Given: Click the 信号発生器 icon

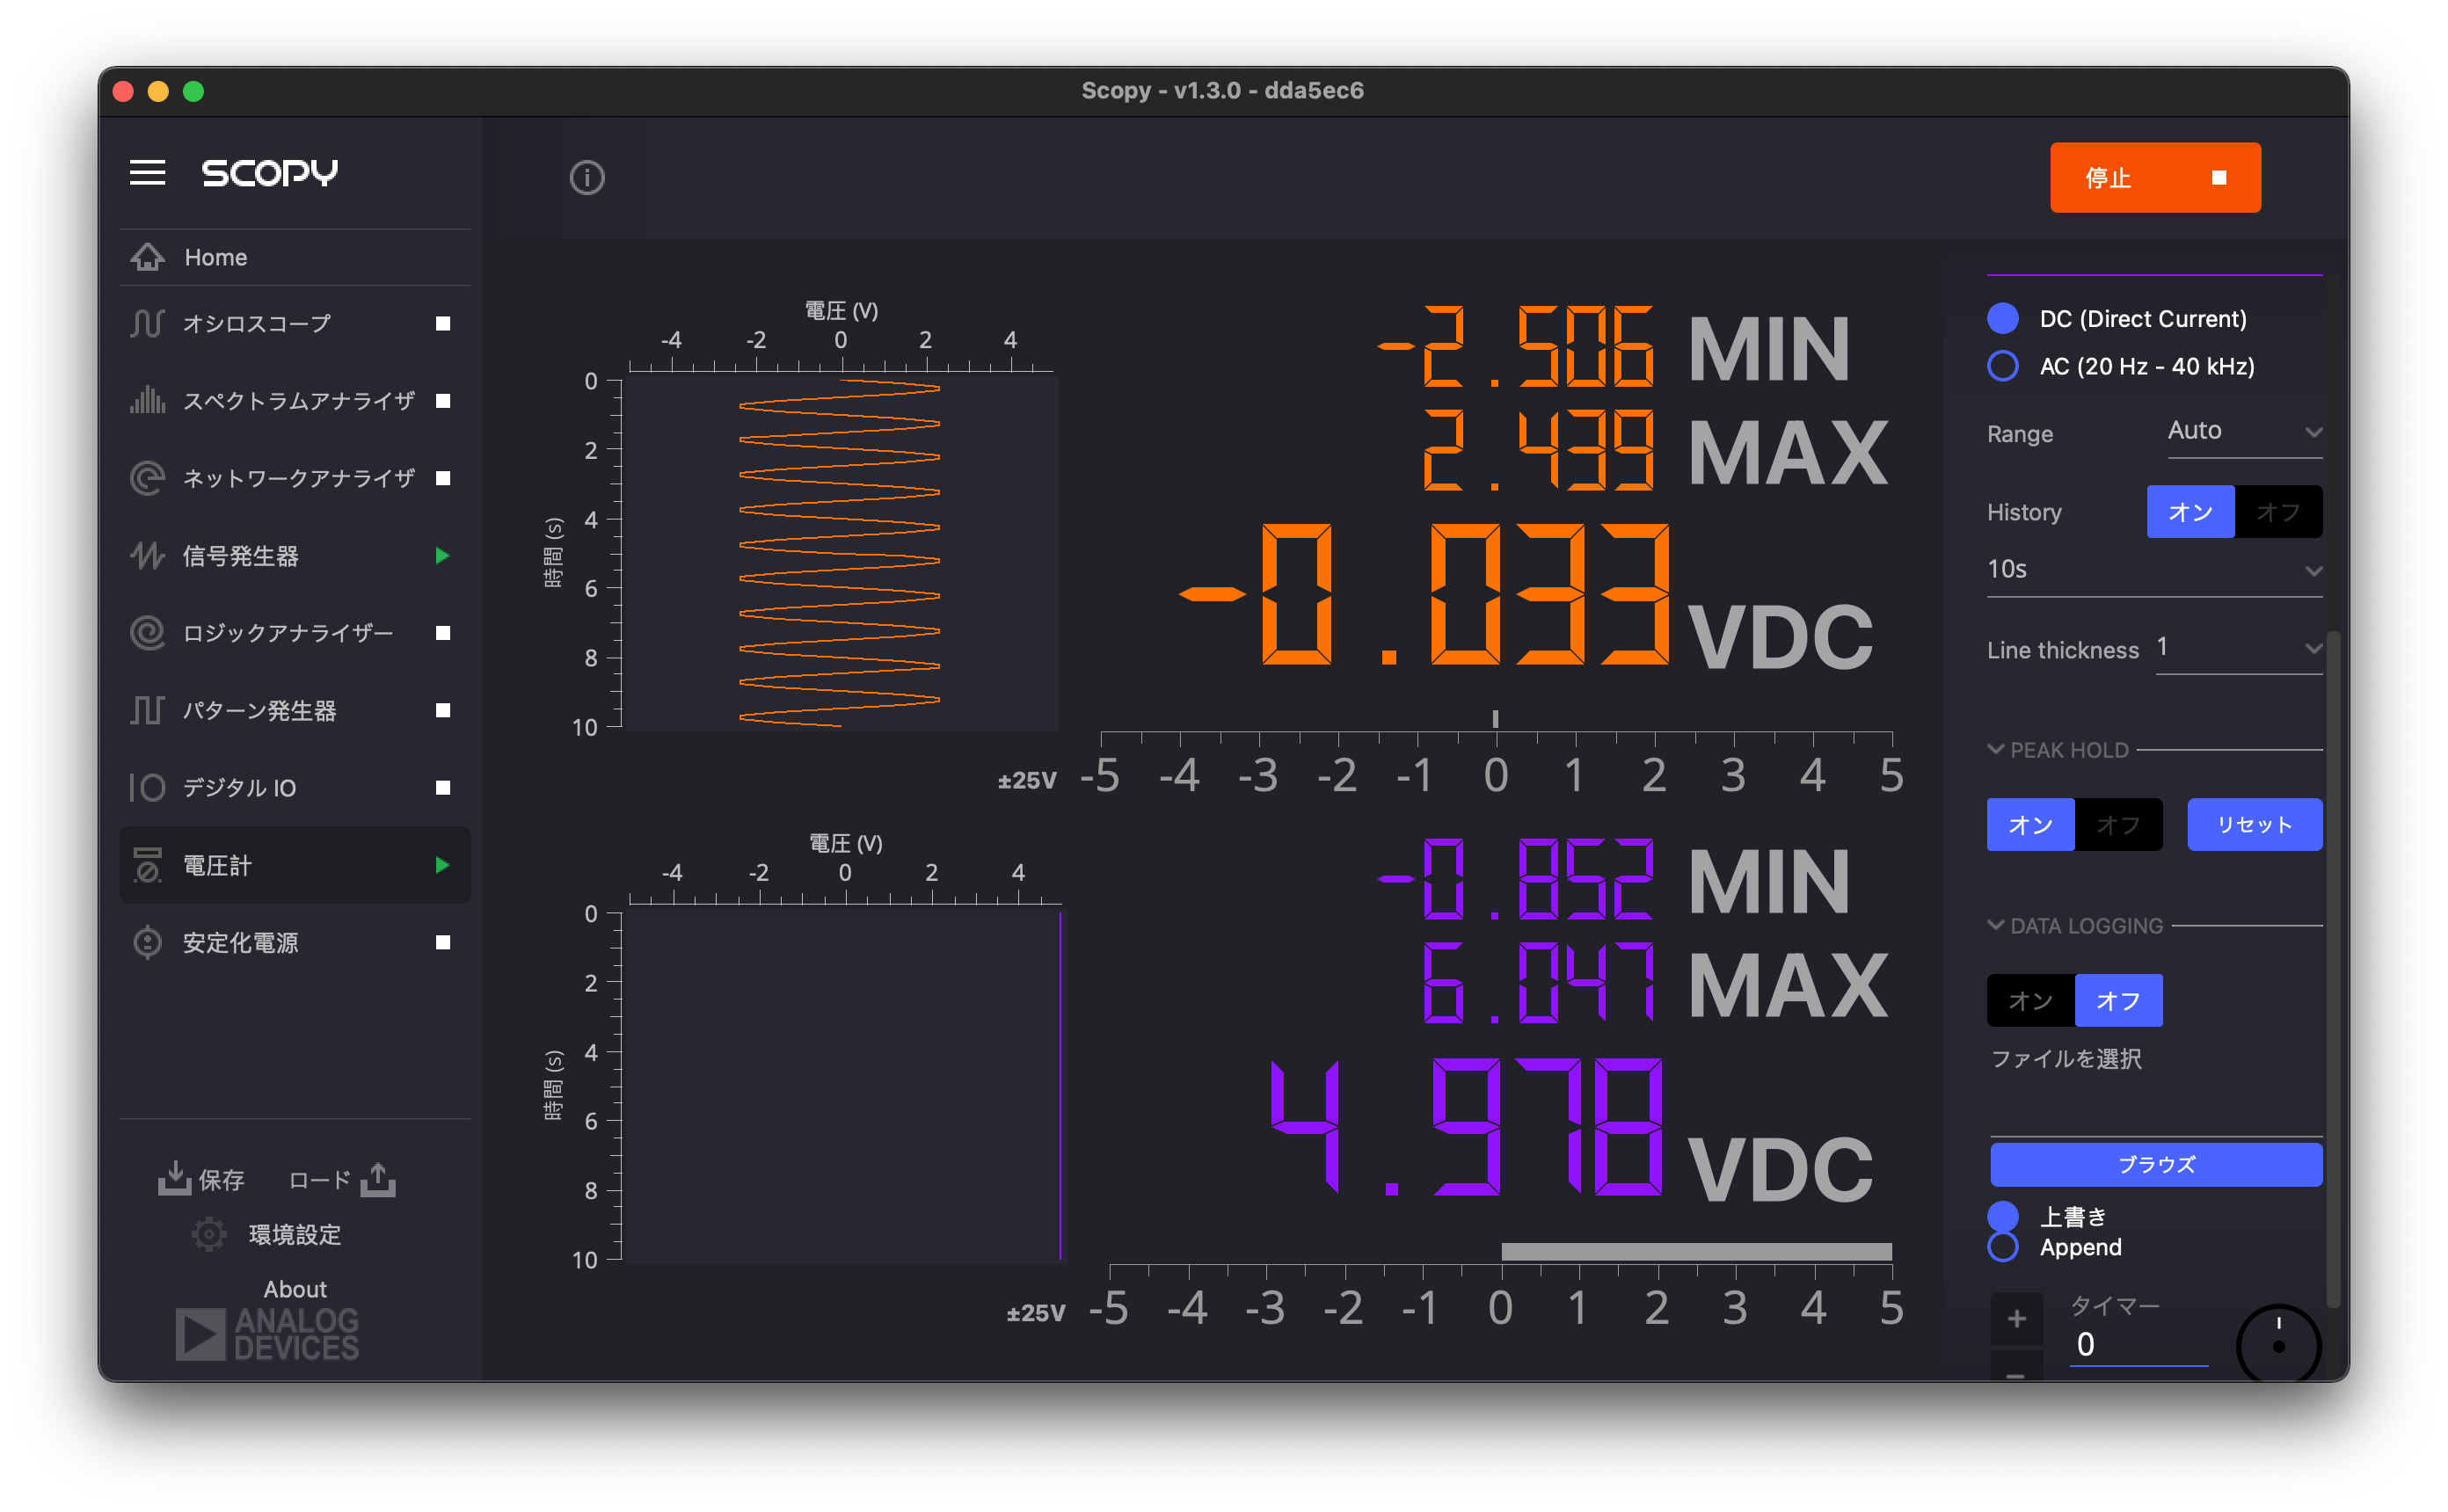Looking at the screenshot, I should (148, 555).
